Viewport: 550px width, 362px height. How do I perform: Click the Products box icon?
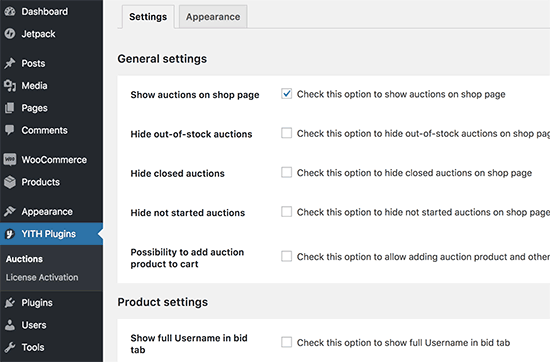tap(10, 182)
